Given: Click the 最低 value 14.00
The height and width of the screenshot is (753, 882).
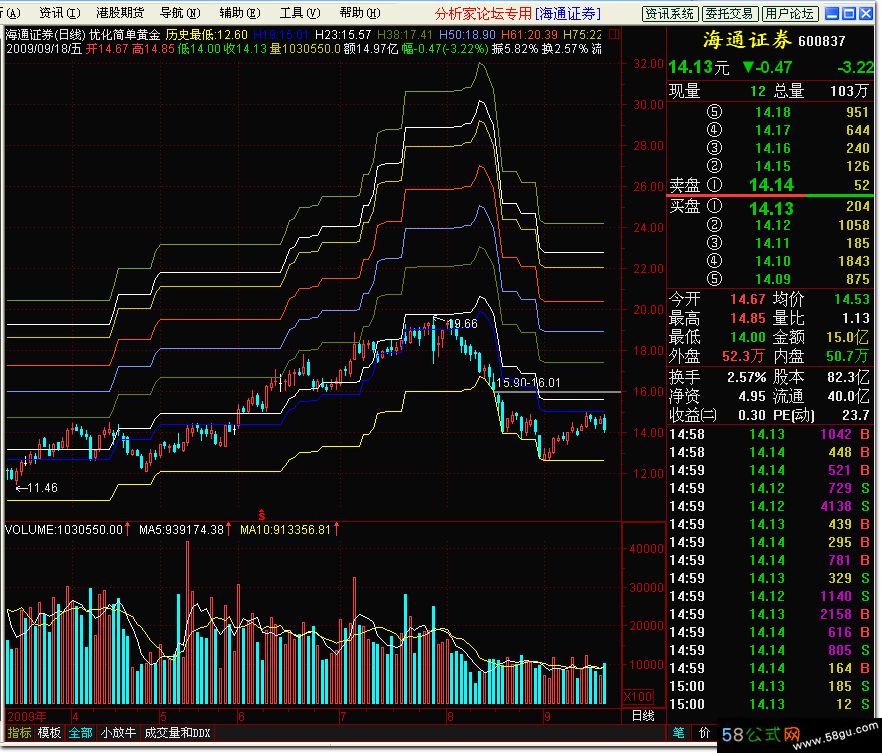Looking at the screenshot, I should point(748,337).
